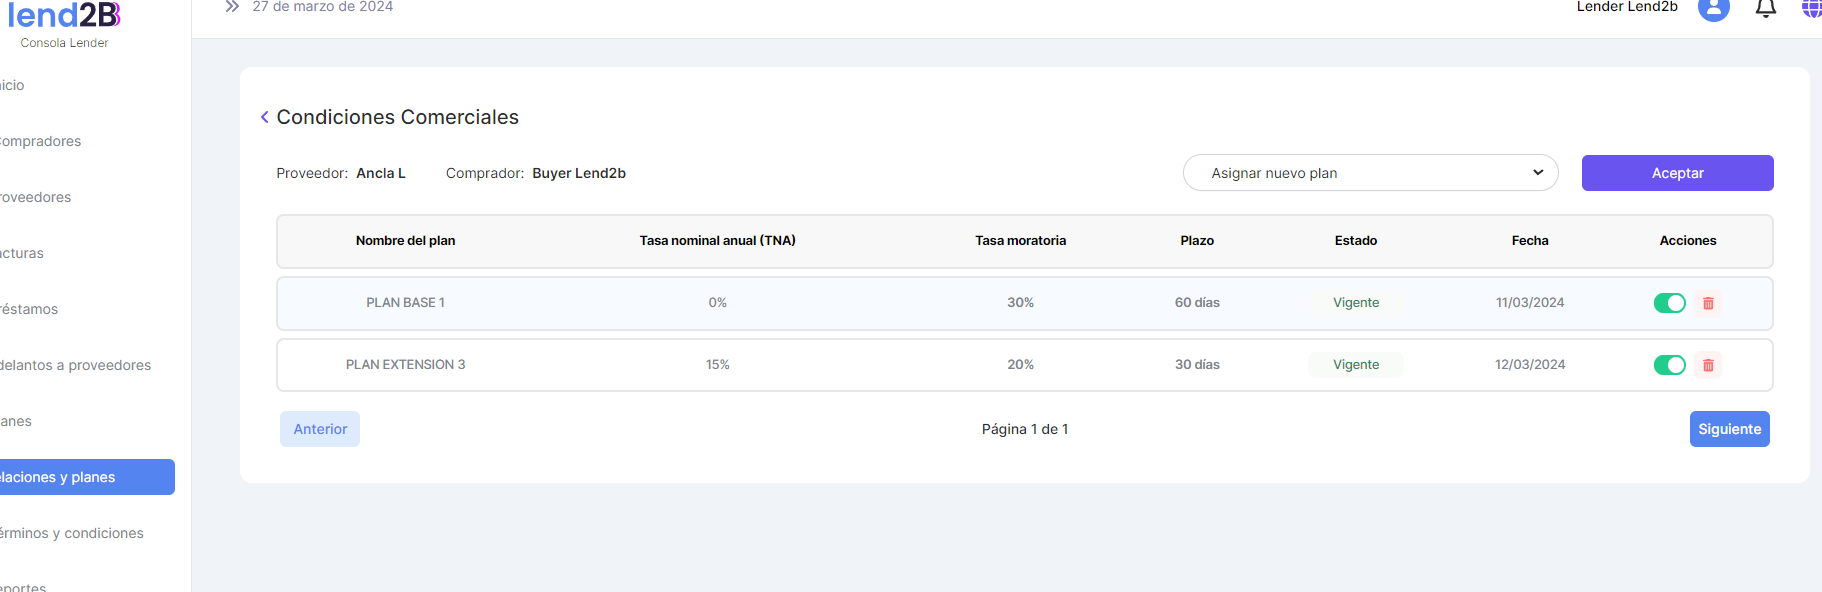Go back using Condiciones Comerciales chevron

click(265, 118)
